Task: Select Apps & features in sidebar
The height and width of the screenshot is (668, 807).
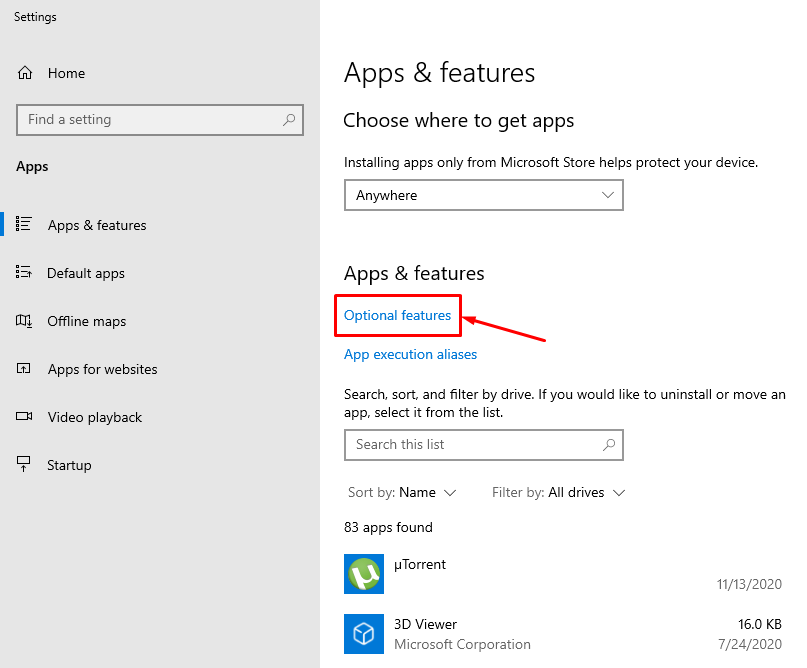Action: (x=97, y=225)
